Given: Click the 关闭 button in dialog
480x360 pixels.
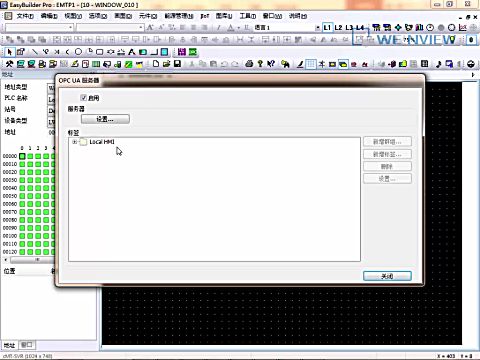Looking at the screenshot, I should point(387,276).
